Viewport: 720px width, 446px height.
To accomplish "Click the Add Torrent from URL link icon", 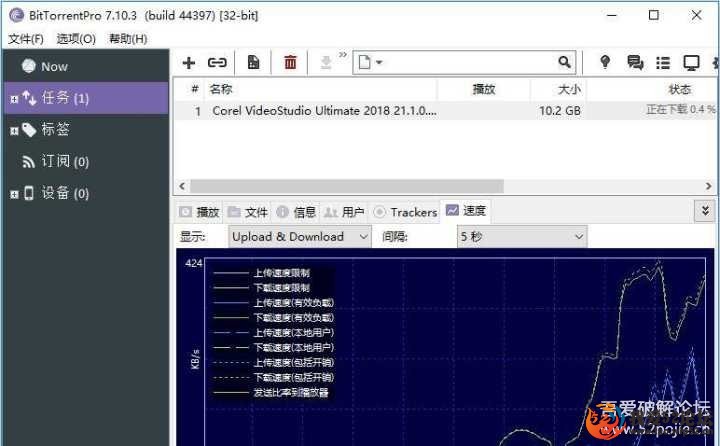I will point(217,62).
